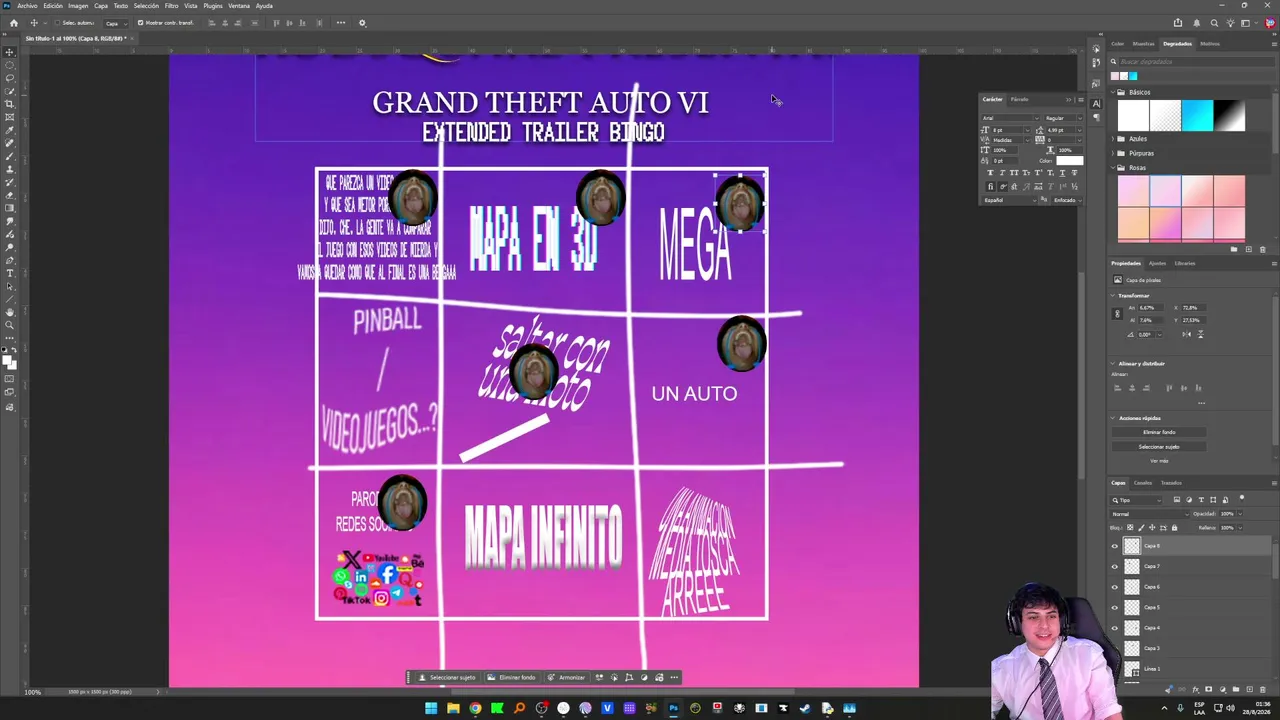Select the Horizontal Type tool
The width and height of the screenshot is (1280, 720).
click(10, 273)
